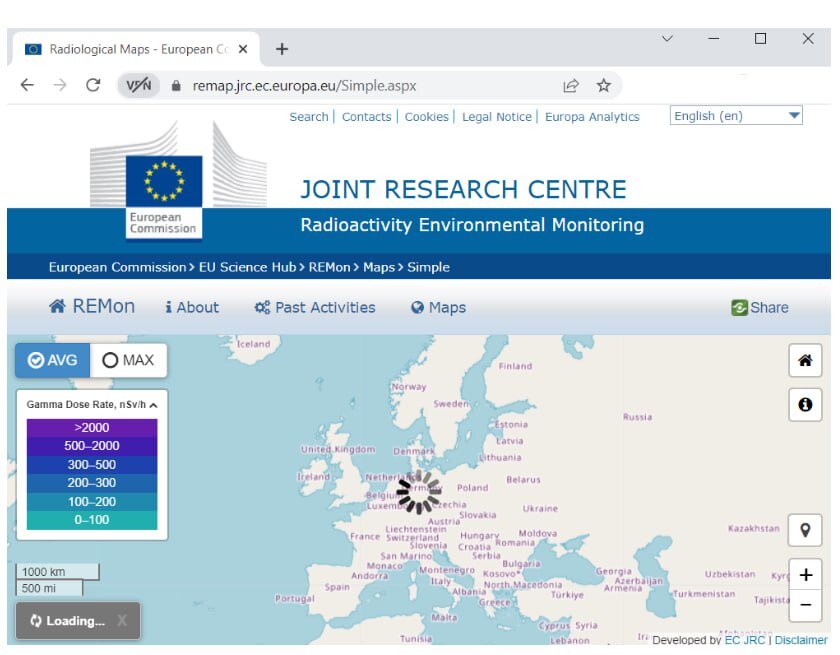
Task: Open the REMon home menu item
Action: pyautogui.click(x=92, y=307)
